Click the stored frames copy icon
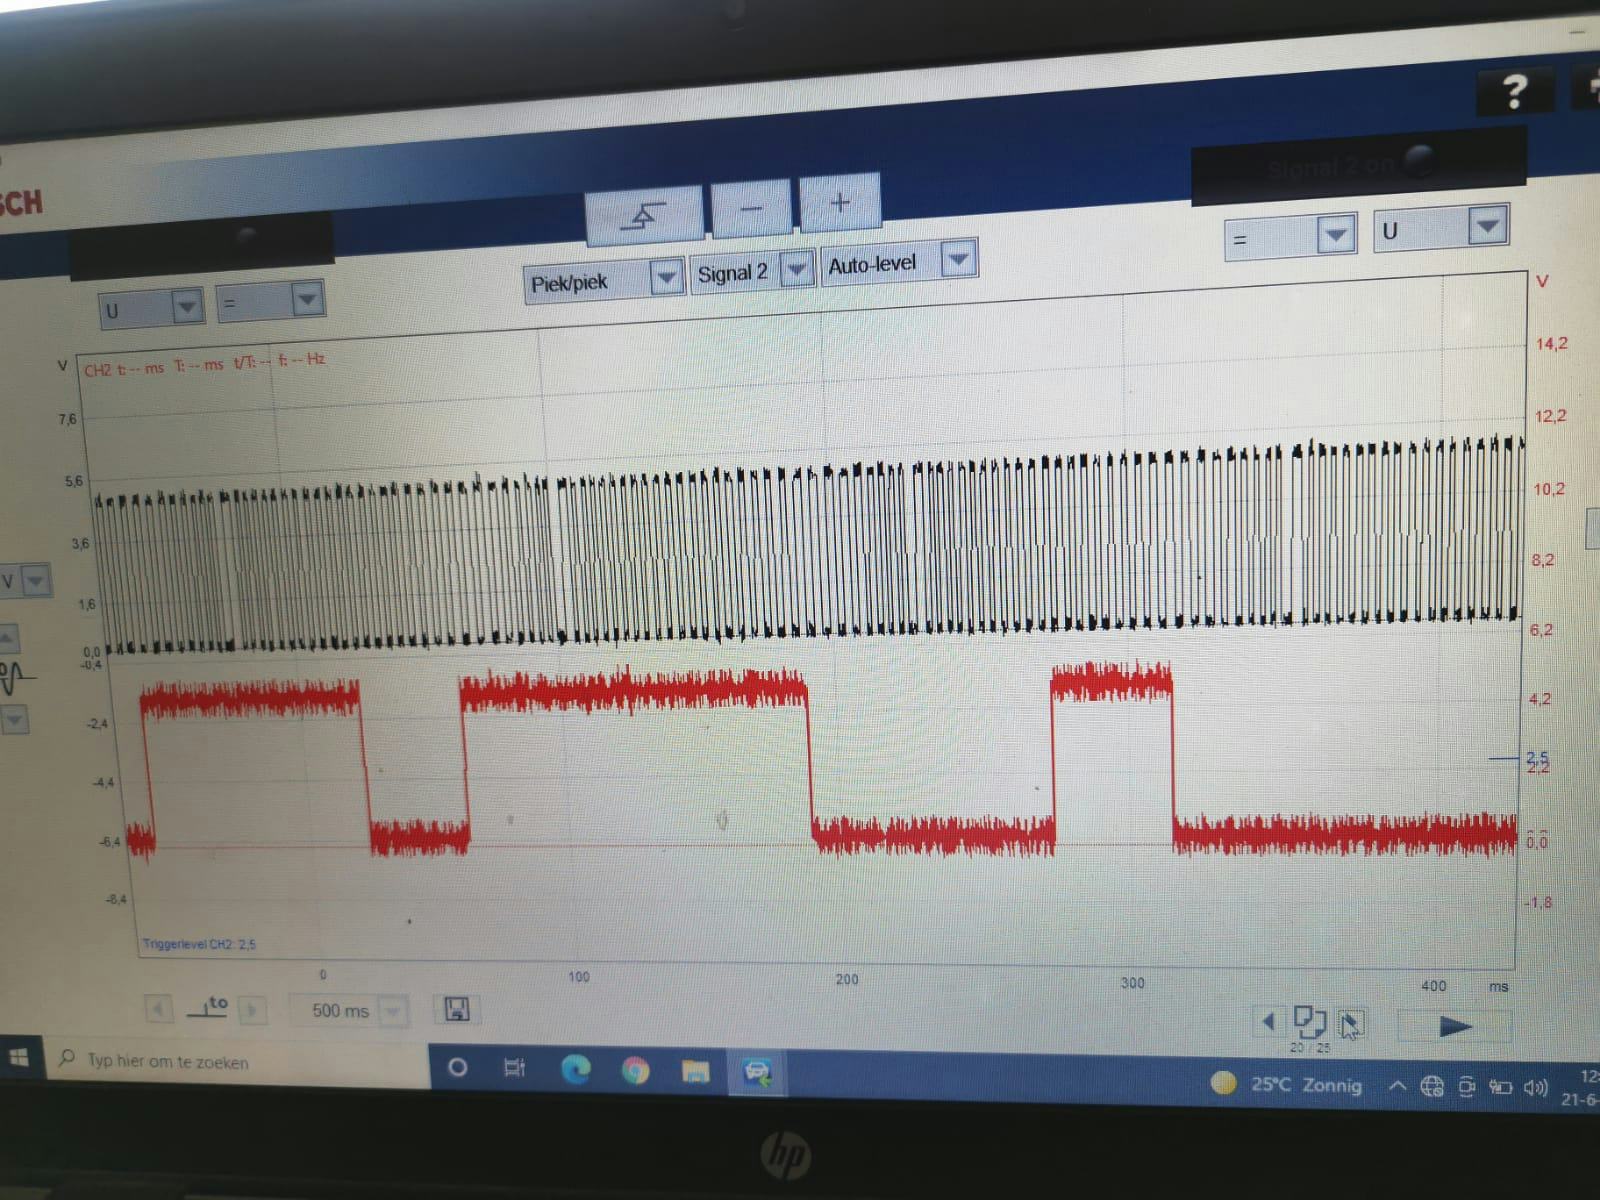Image resolution: width=1600 pixels, height=1200 pixels. click(x=1309, y=1021)
